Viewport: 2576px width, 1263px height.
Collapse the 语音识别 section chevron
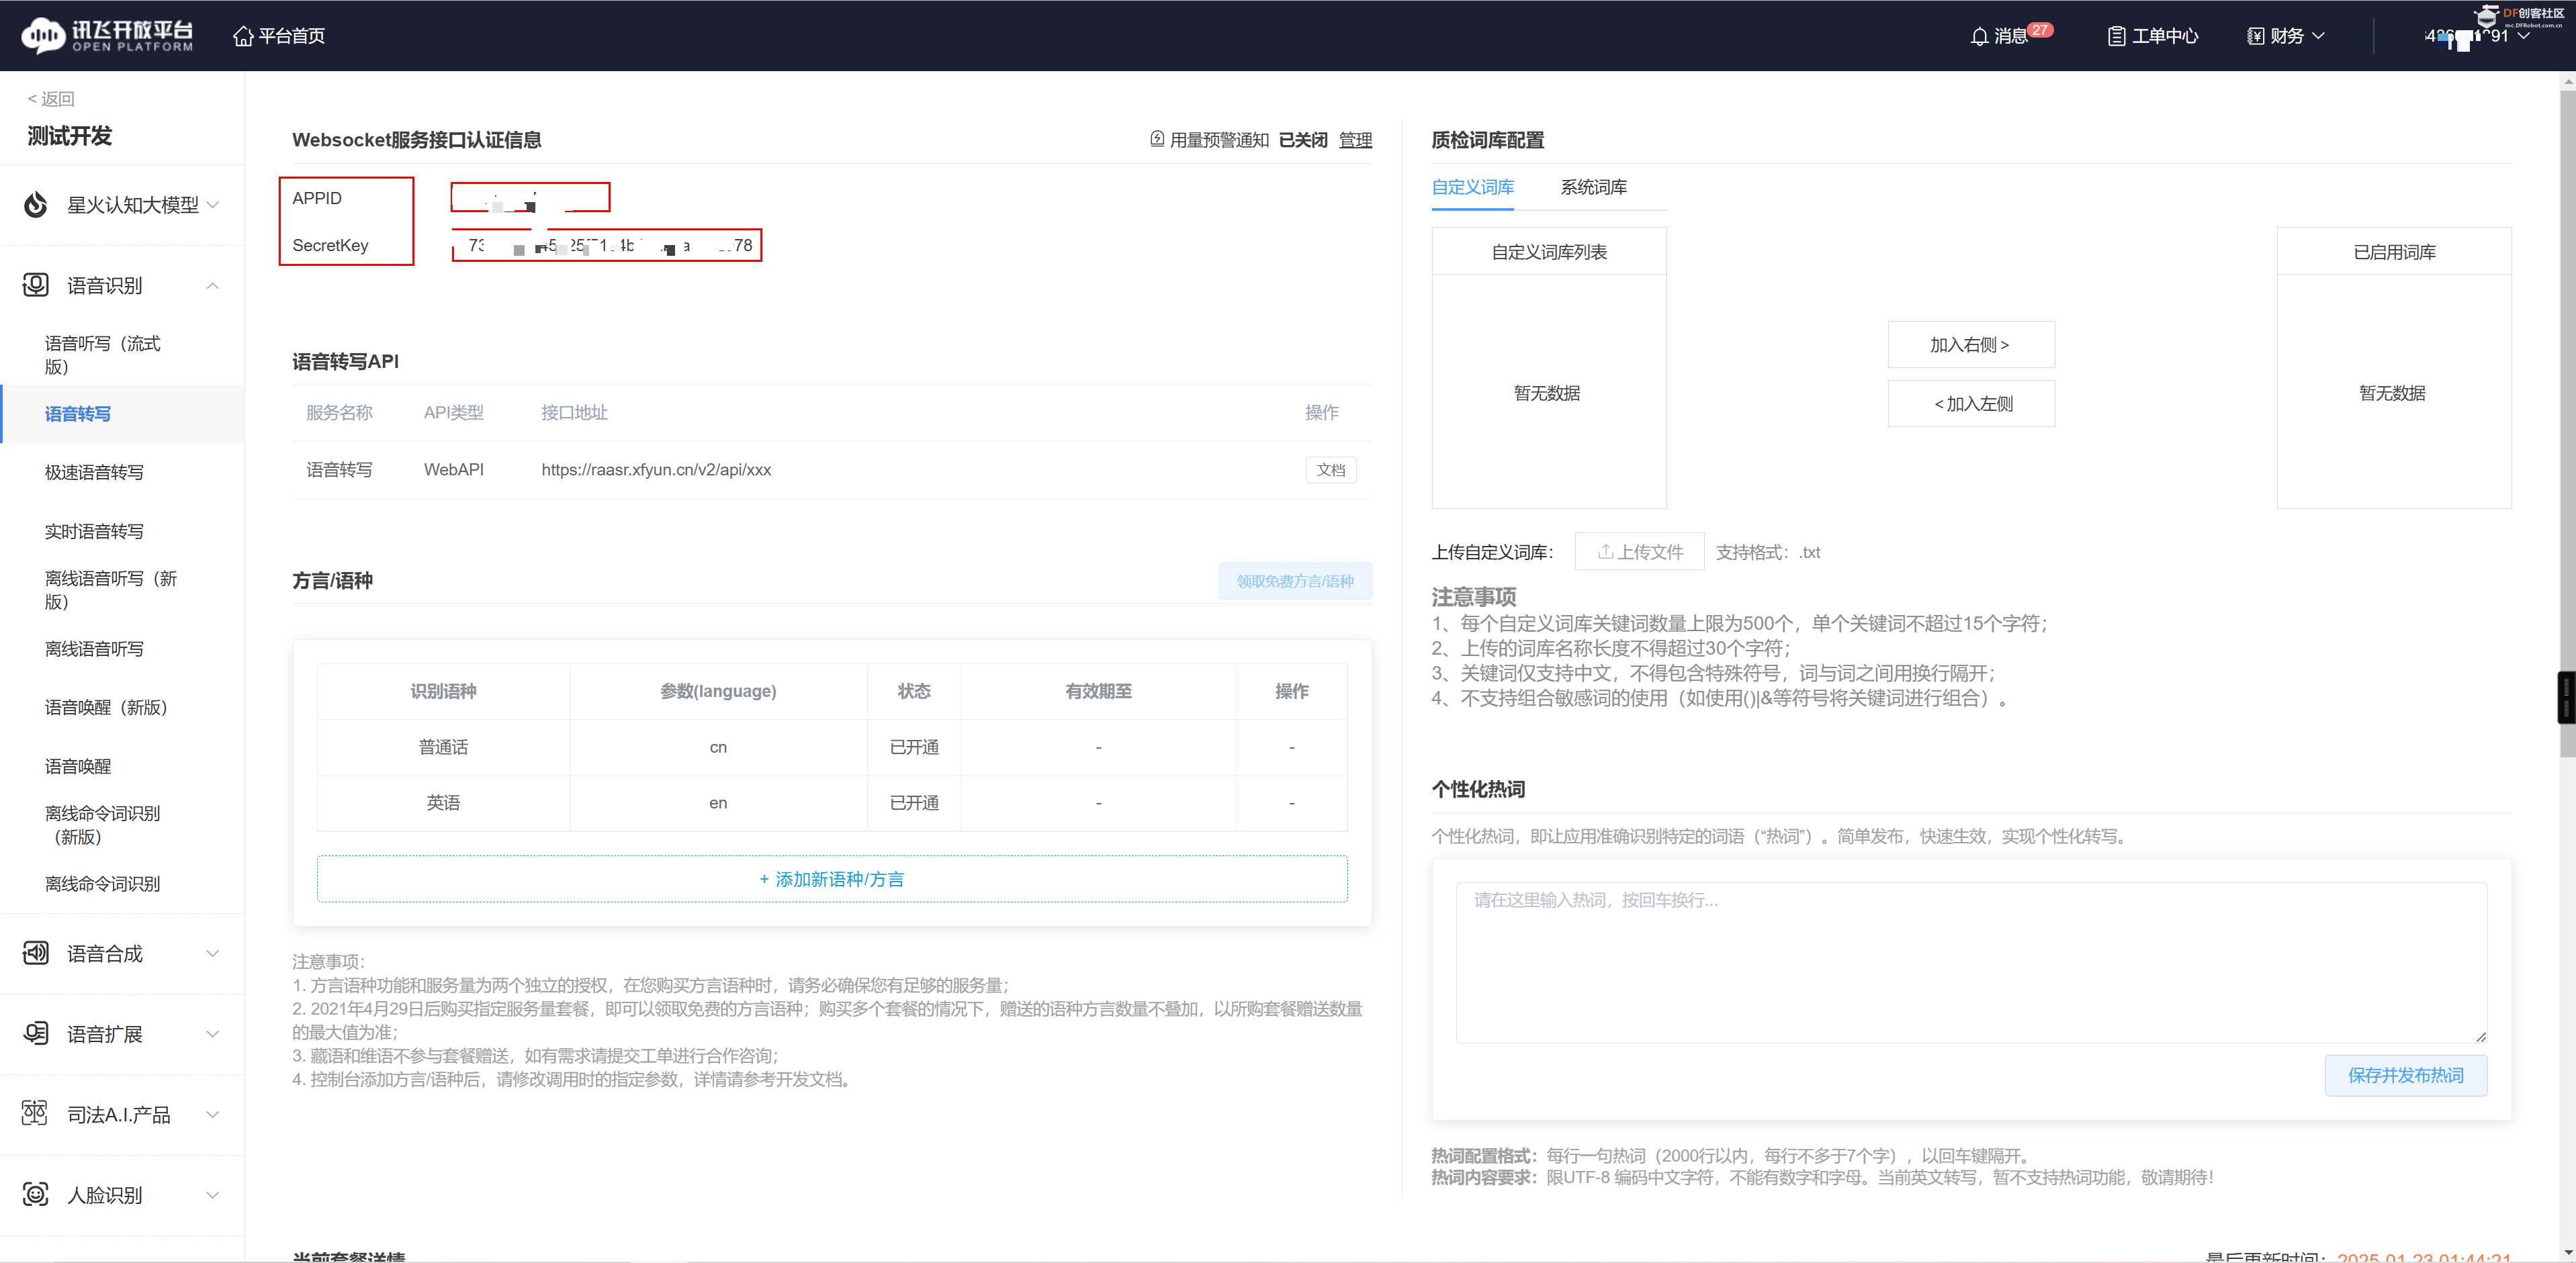point(212,285)
